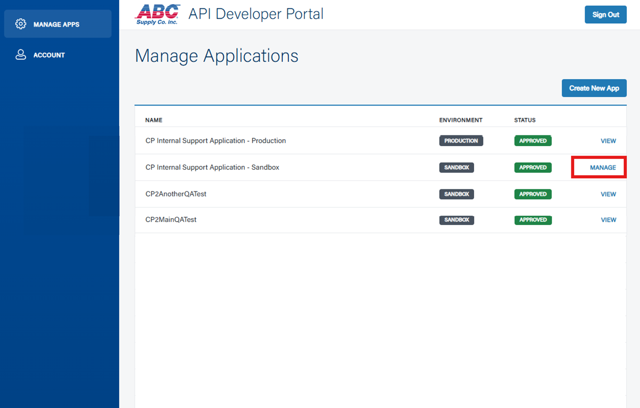The image size is (640, 408).
Task: Click the Name column header
Action: pyautogui.click(x=153, y=120)
